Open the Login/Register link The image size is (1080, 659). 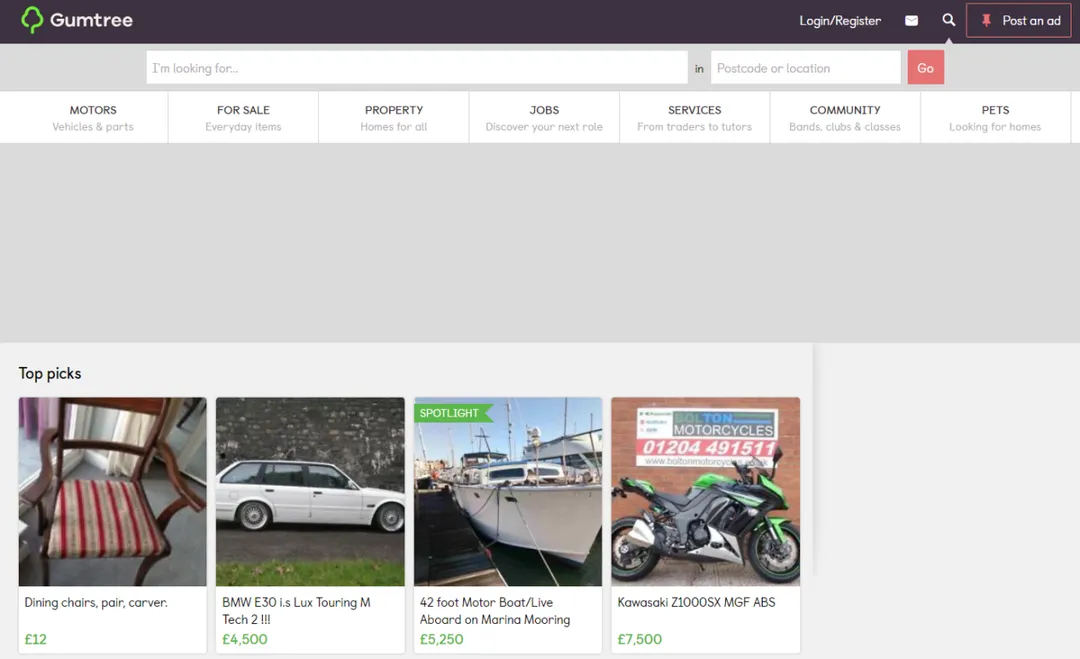tap(840, 21)
